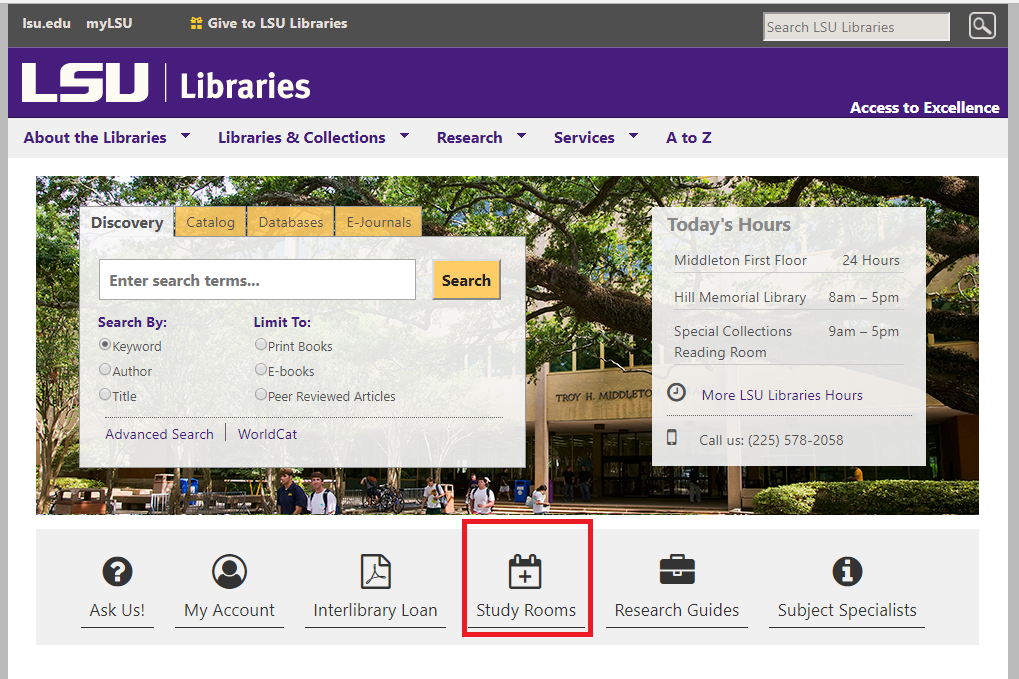This screenshot has width=1019, height=679.
Task: Click the LSU logo
Action: pyautogui.click(x=85, y=83)
